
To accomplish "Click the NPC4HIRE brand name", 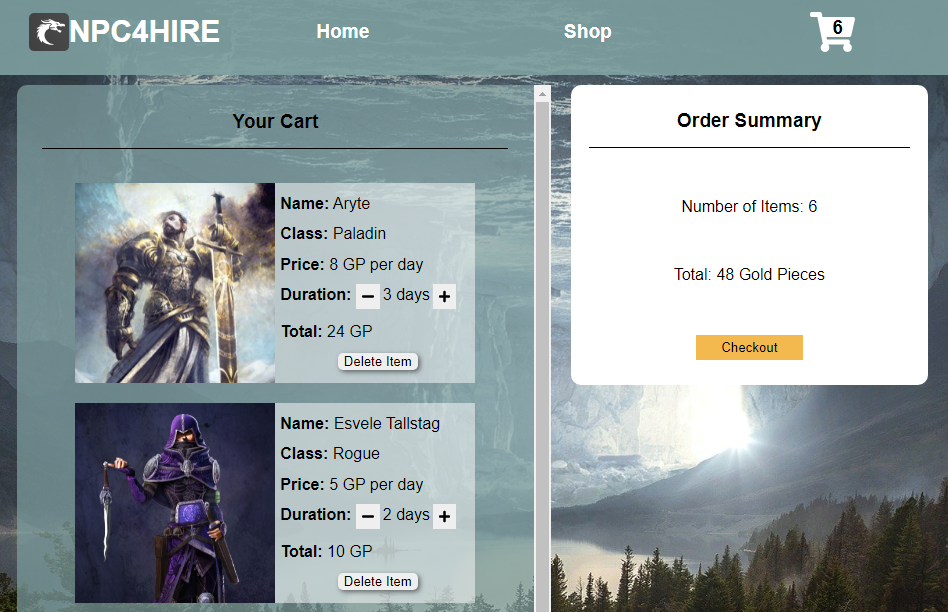I will pyautogui.click(x=145, y=32).
